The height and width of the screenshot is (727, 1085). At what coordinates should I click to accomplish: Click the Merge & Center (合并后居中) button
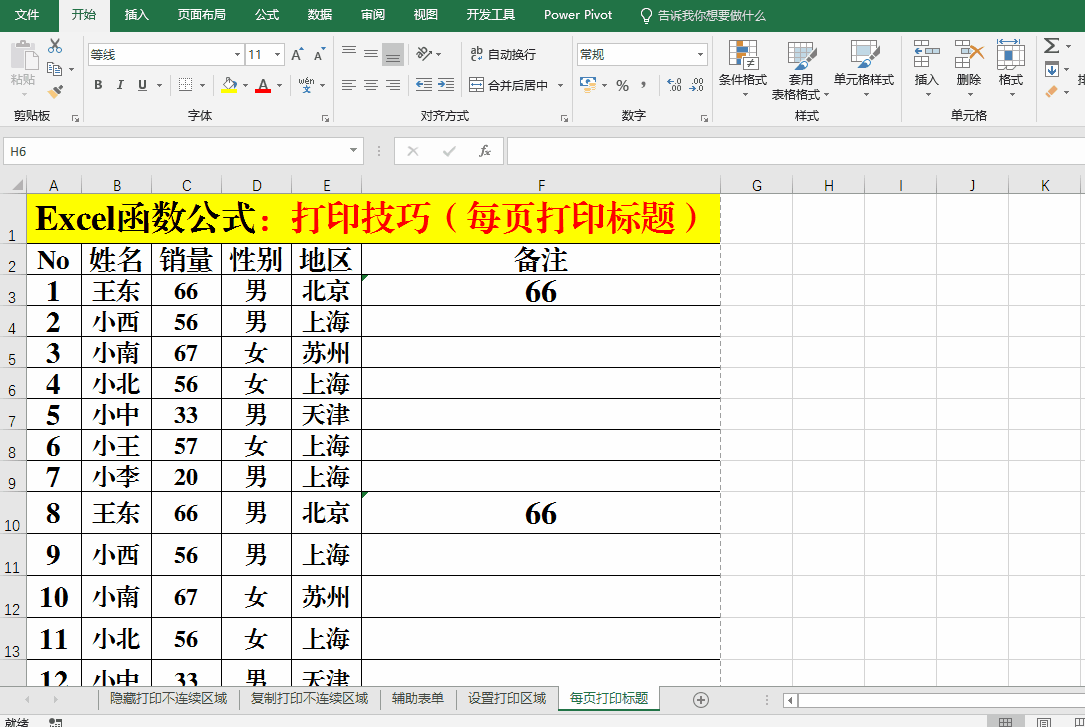coord(509,85)
